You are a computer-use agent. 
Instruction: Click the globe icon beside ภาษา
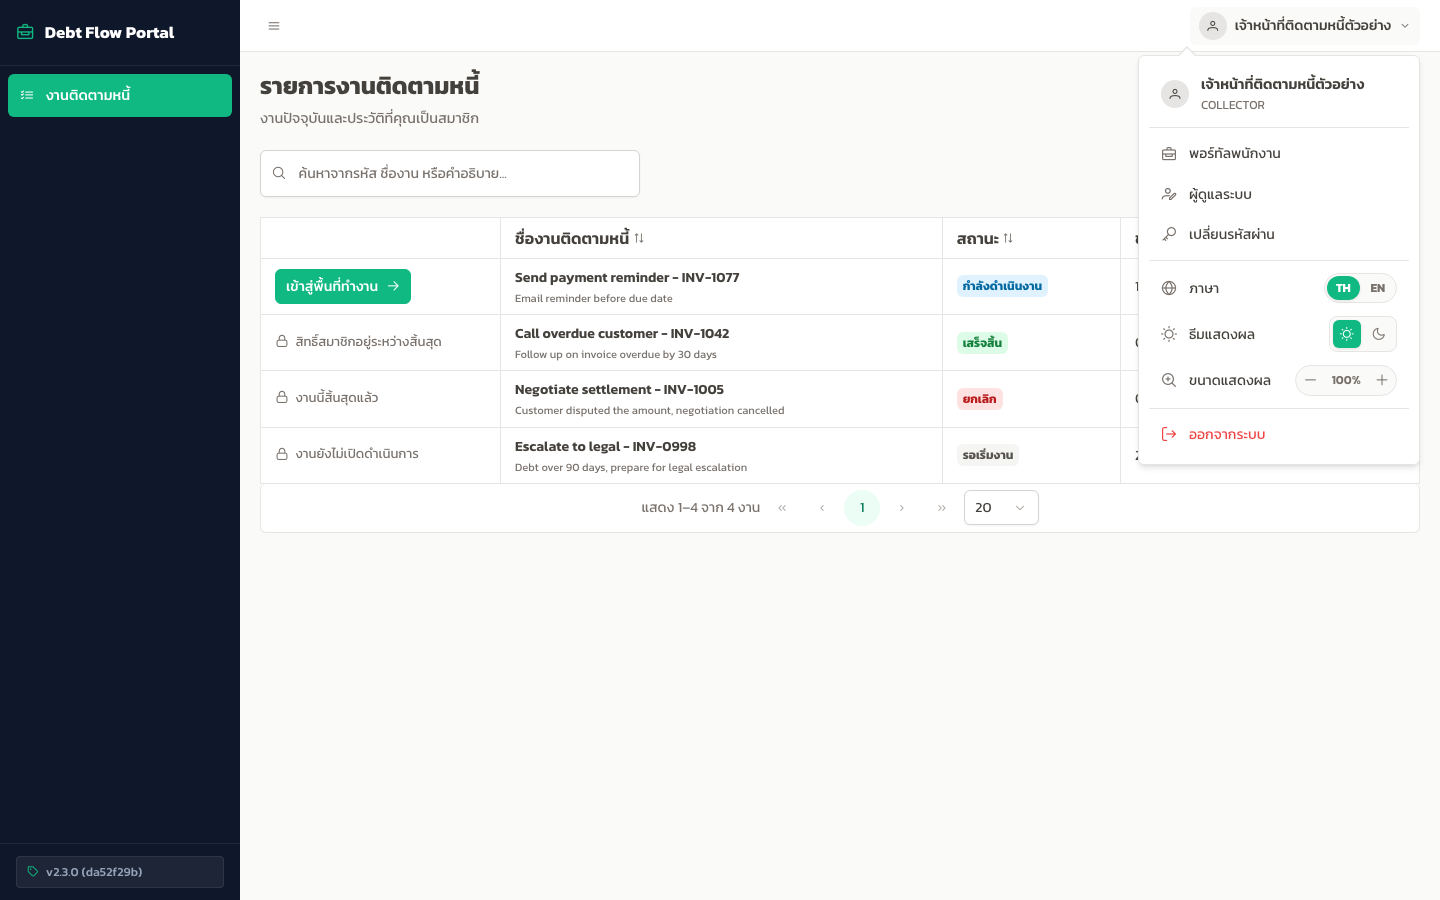click(1169, 288)
